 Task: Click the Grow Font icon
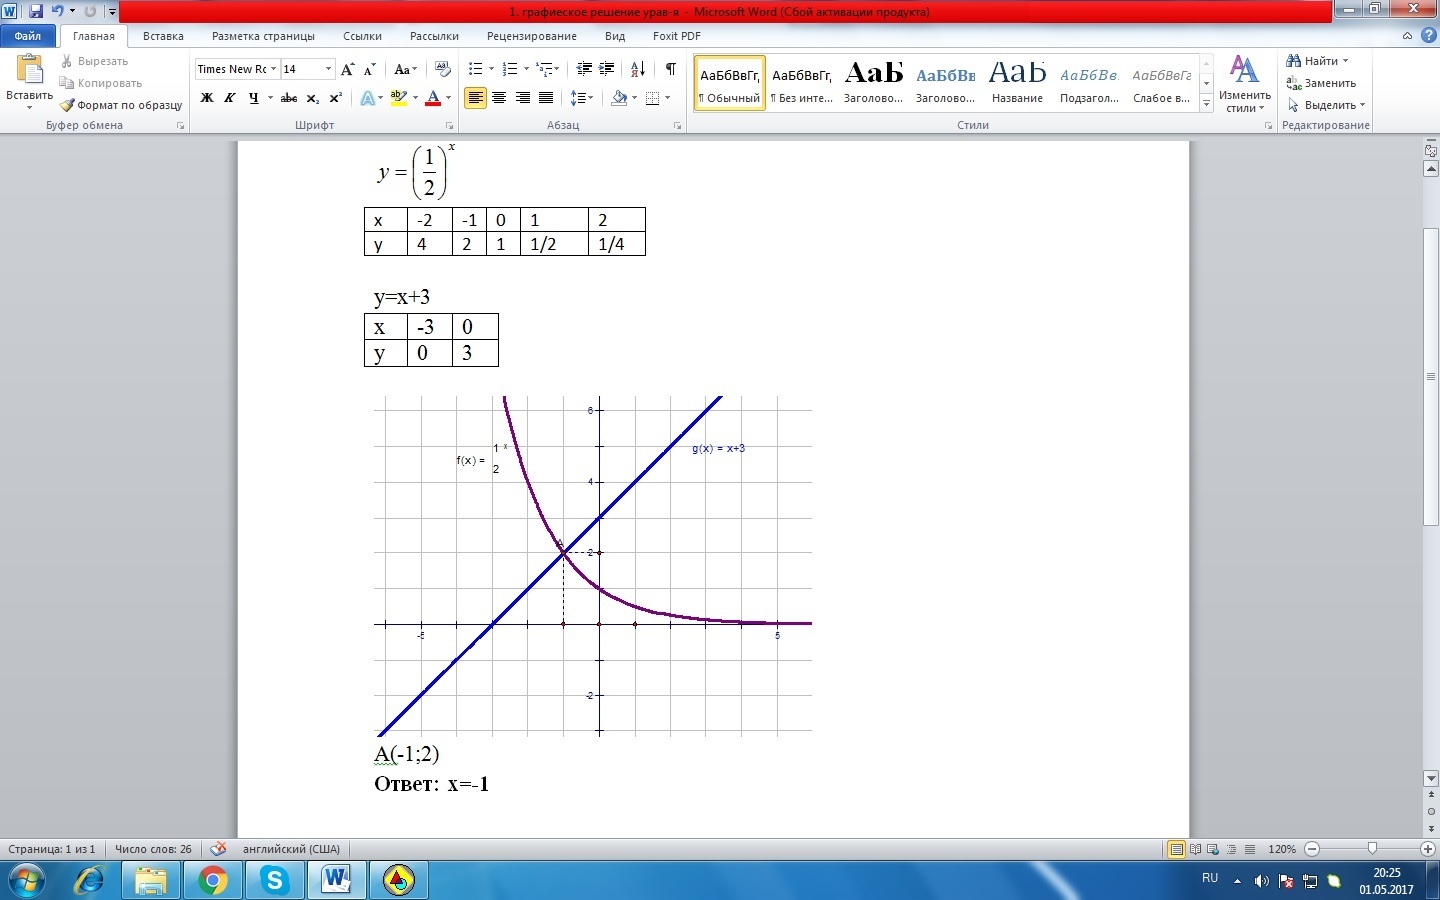tap(347, 69)
